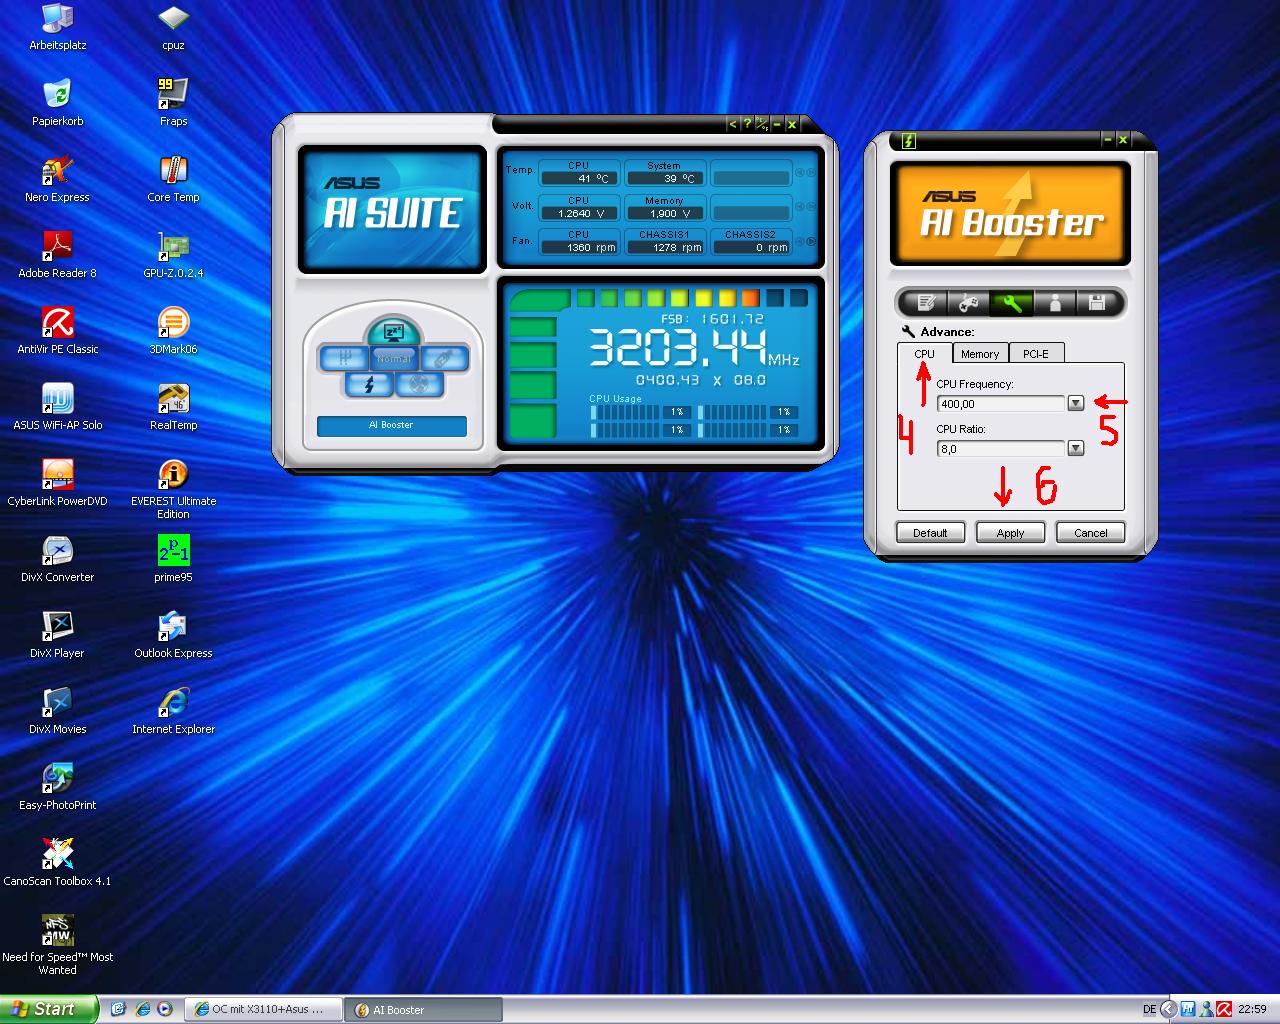Toggle Celsius/Fahrenheit unit icon in AI Suite
This screenshot has width=1280, height=1024.
[762, 124]
